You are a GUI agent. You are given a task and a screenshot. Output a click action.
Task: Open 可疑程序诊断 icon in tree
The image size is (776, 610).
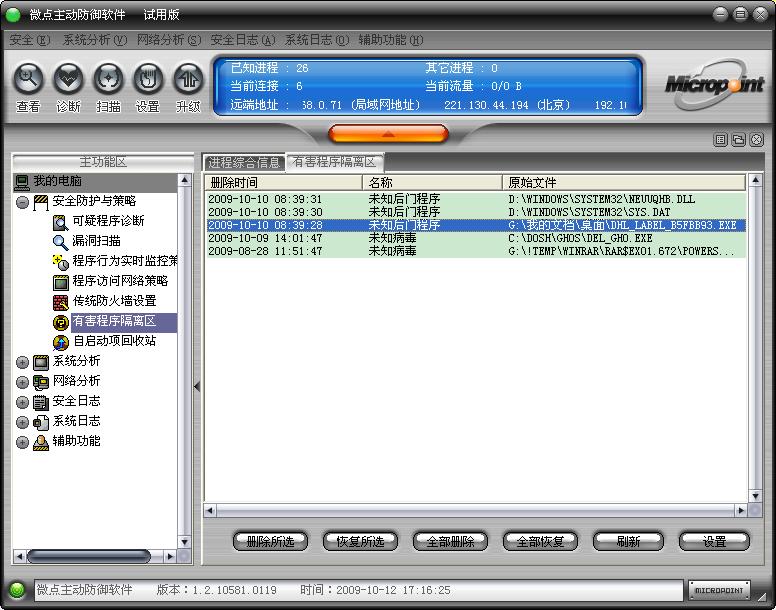[x=60, y=222]
